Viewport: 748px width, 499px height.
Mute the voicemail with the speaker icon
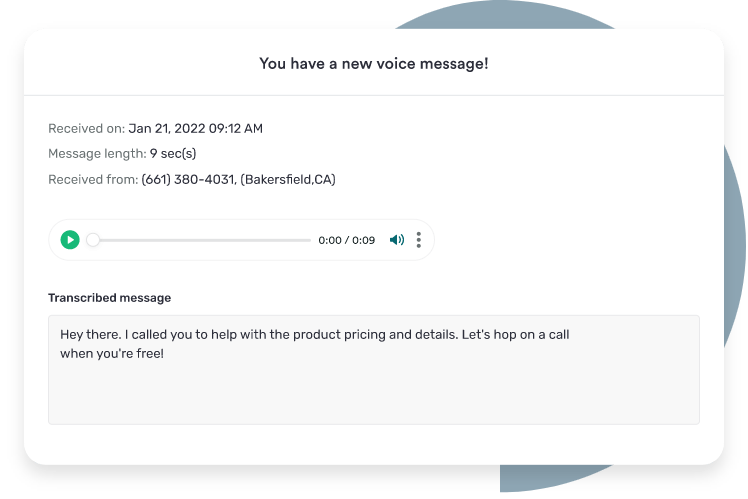pos(397,240)
